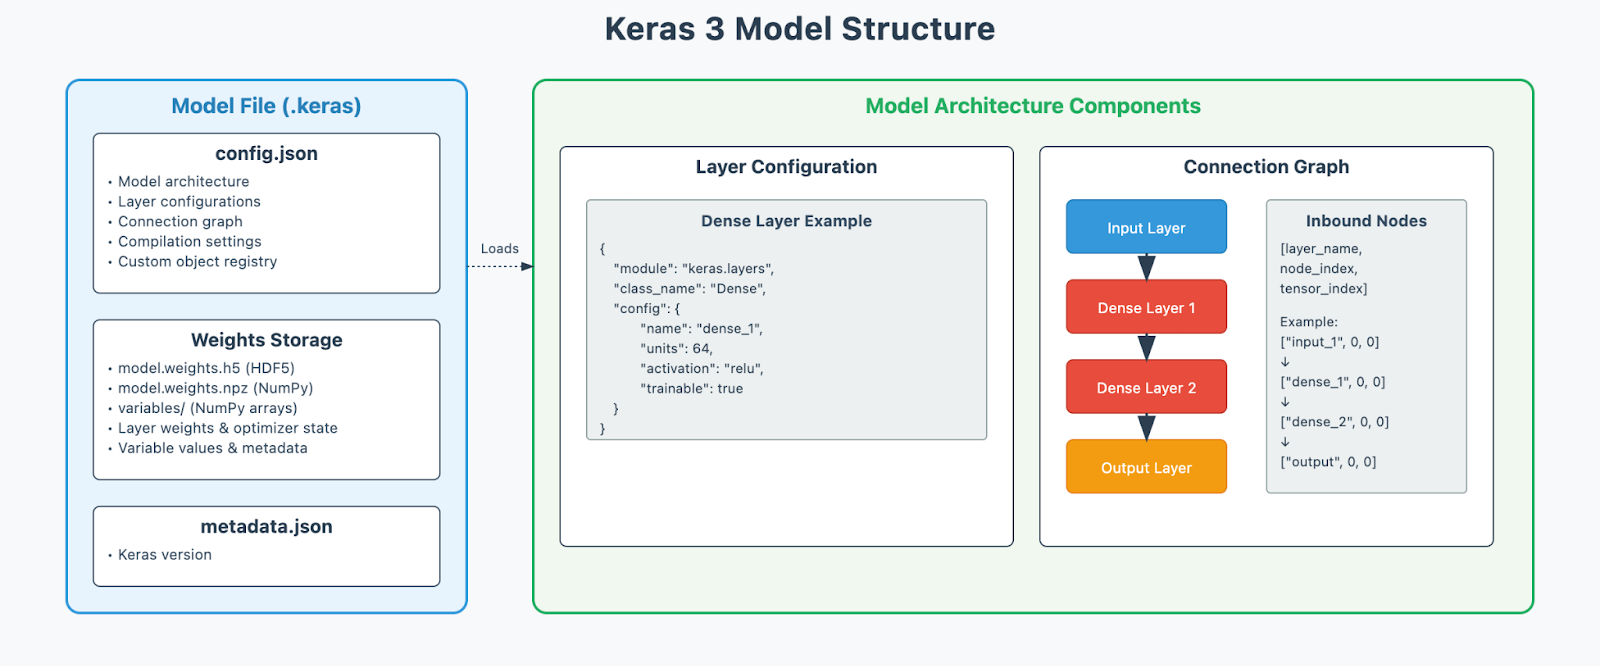Click the orange Output Layer box

1146,467
